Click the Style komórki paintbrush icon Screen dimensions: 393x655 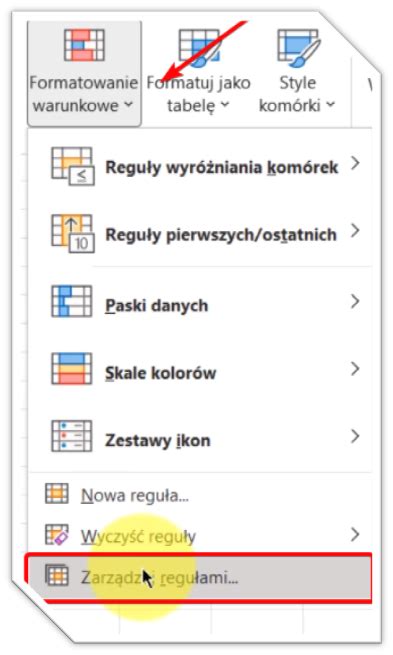tap(298, 48)
